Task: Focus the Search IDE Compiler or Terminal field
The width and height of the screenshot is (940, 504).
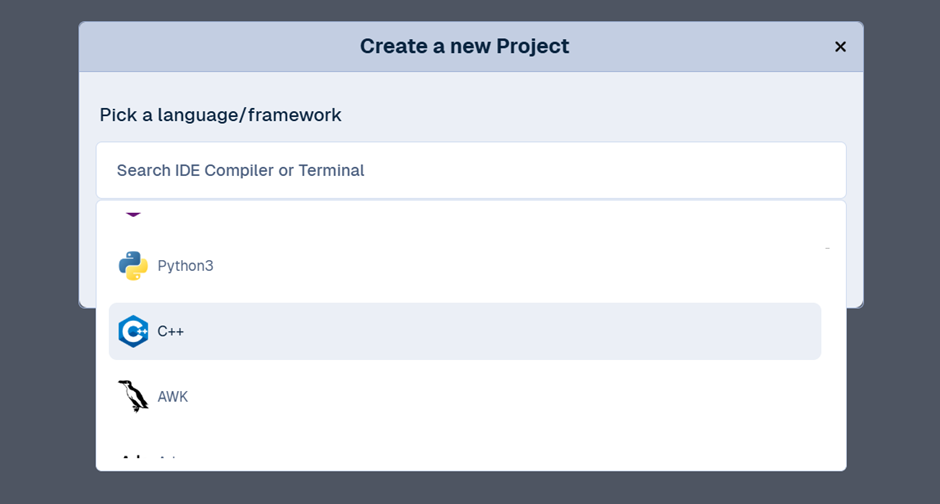Action: click(470, 170)
